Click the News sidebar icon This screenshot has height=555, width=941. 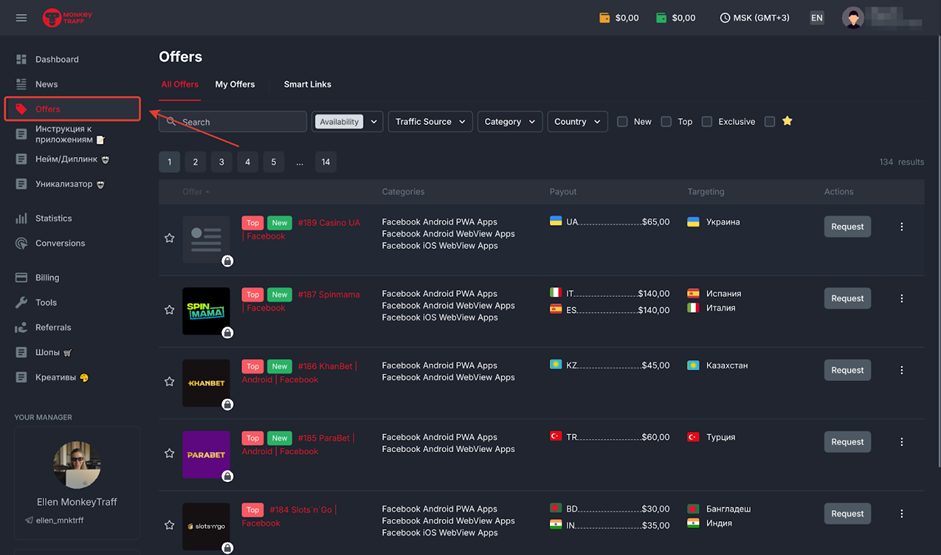[x=22, y=84]
